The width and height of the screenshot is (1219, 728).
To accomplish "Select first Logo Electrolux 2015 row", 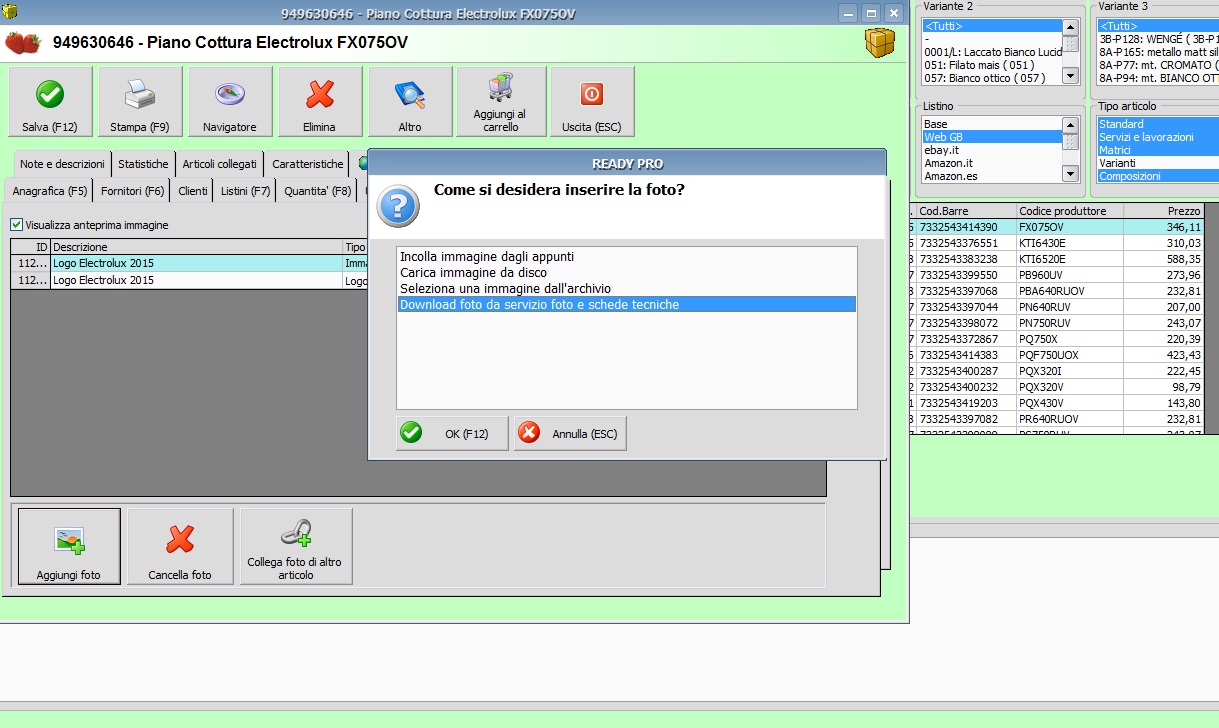I will [188, 263].
